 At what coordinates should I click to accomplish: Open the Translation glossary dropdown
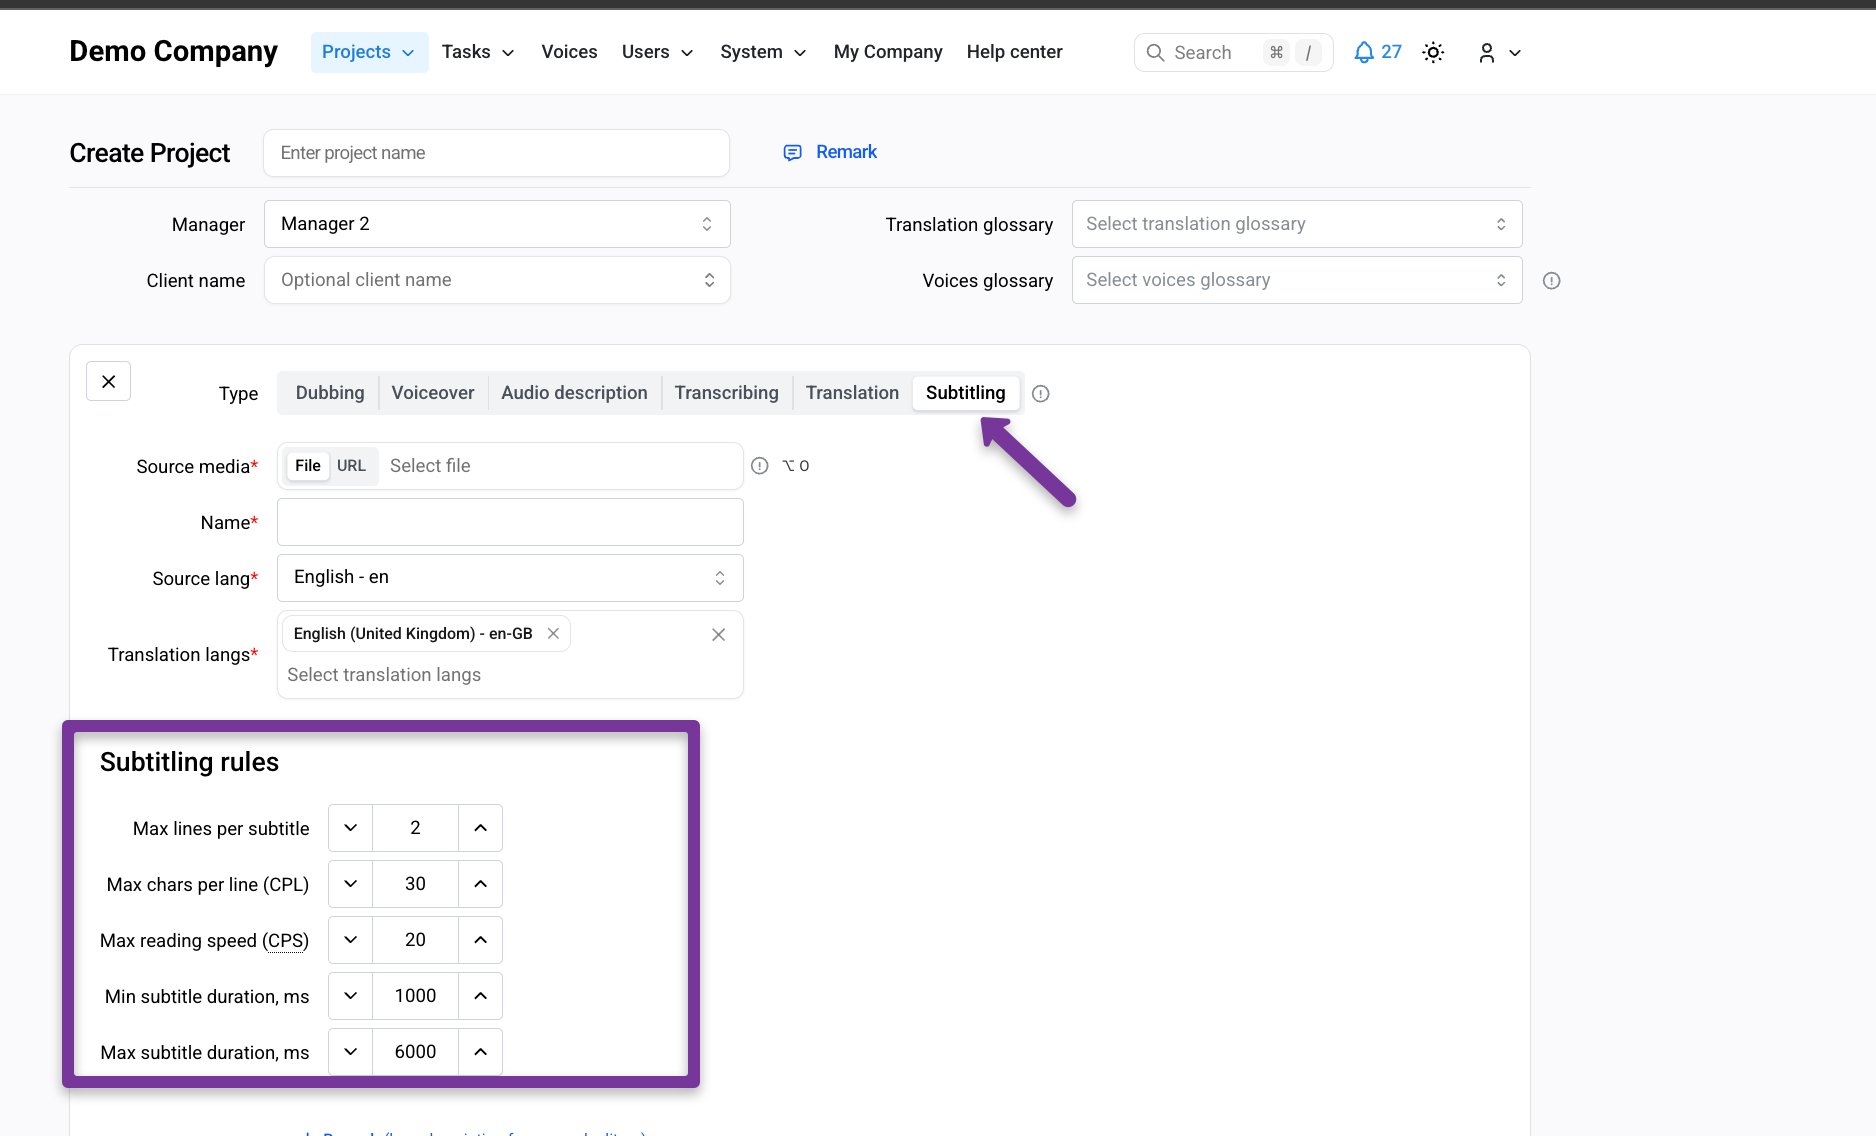pyautogui.click(x=1297, y=224)
